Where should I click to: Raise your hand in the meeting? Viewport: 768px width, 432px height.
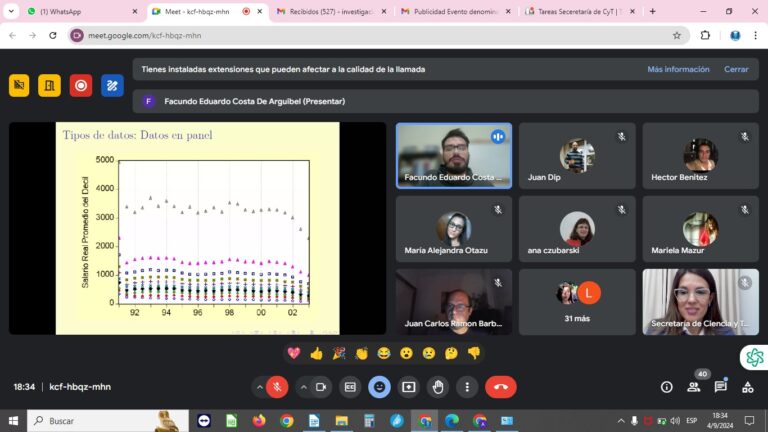click(437, 387)
